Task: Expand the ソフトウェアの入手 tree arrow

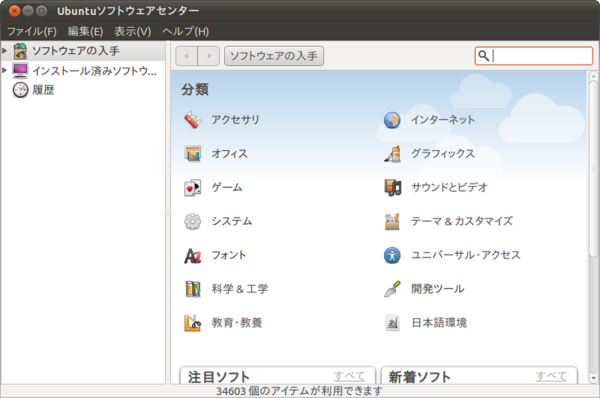Action: tap(5, 51)
